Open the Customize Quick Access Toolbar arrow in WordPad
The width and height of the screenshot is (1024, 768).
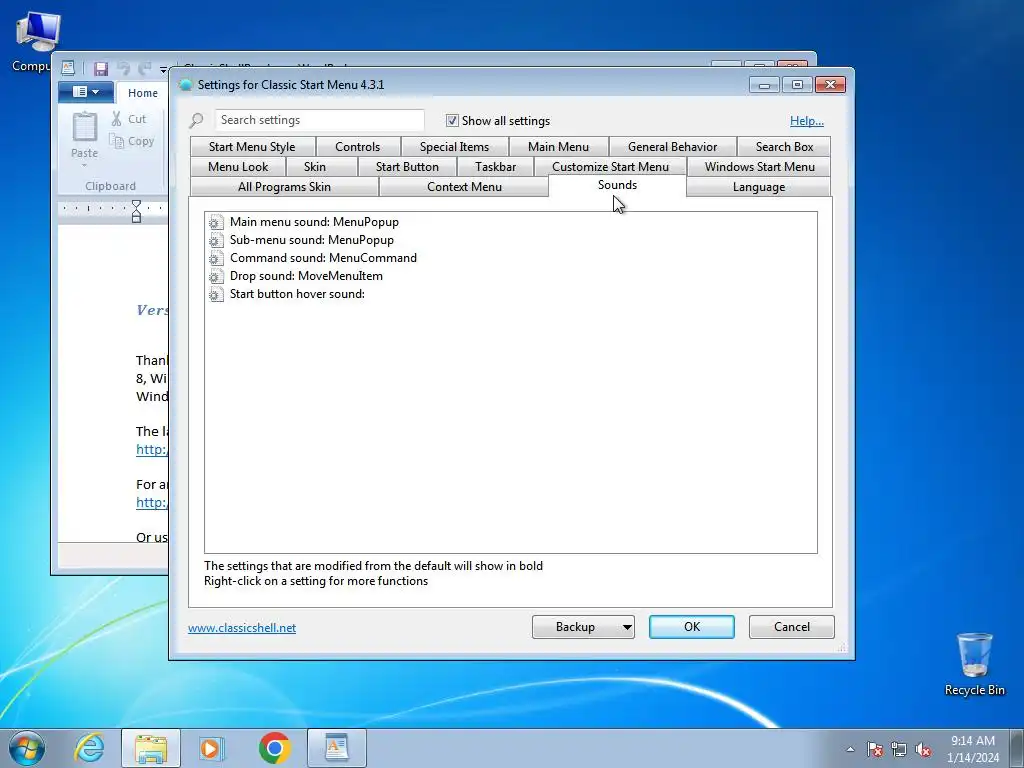163,69
